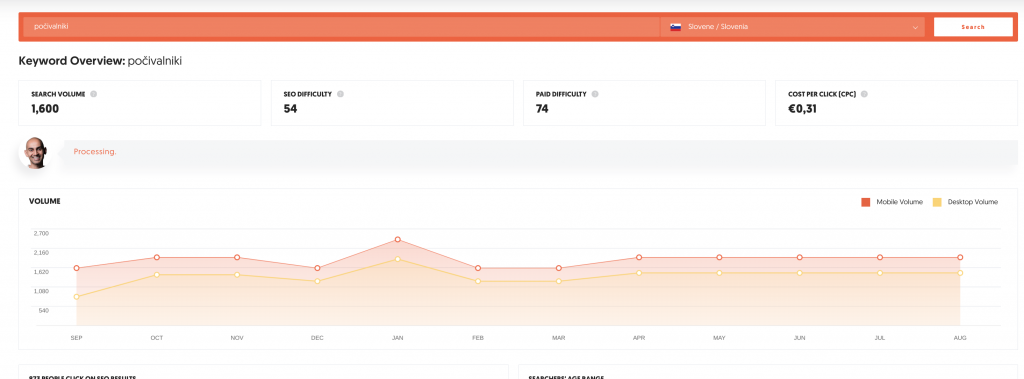Select the AUG mobile volume data point
This screenshot has height=379, width=1024.
(960, 257)
